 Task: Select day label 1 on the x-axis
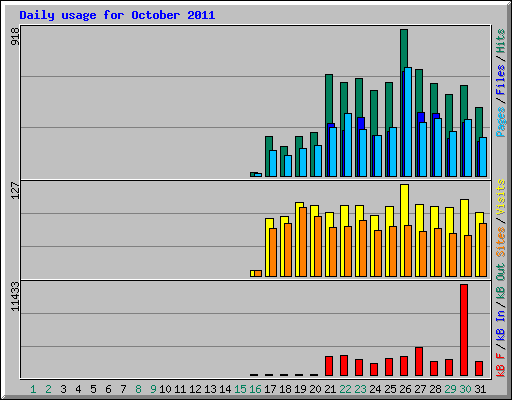tap(33, 389)
